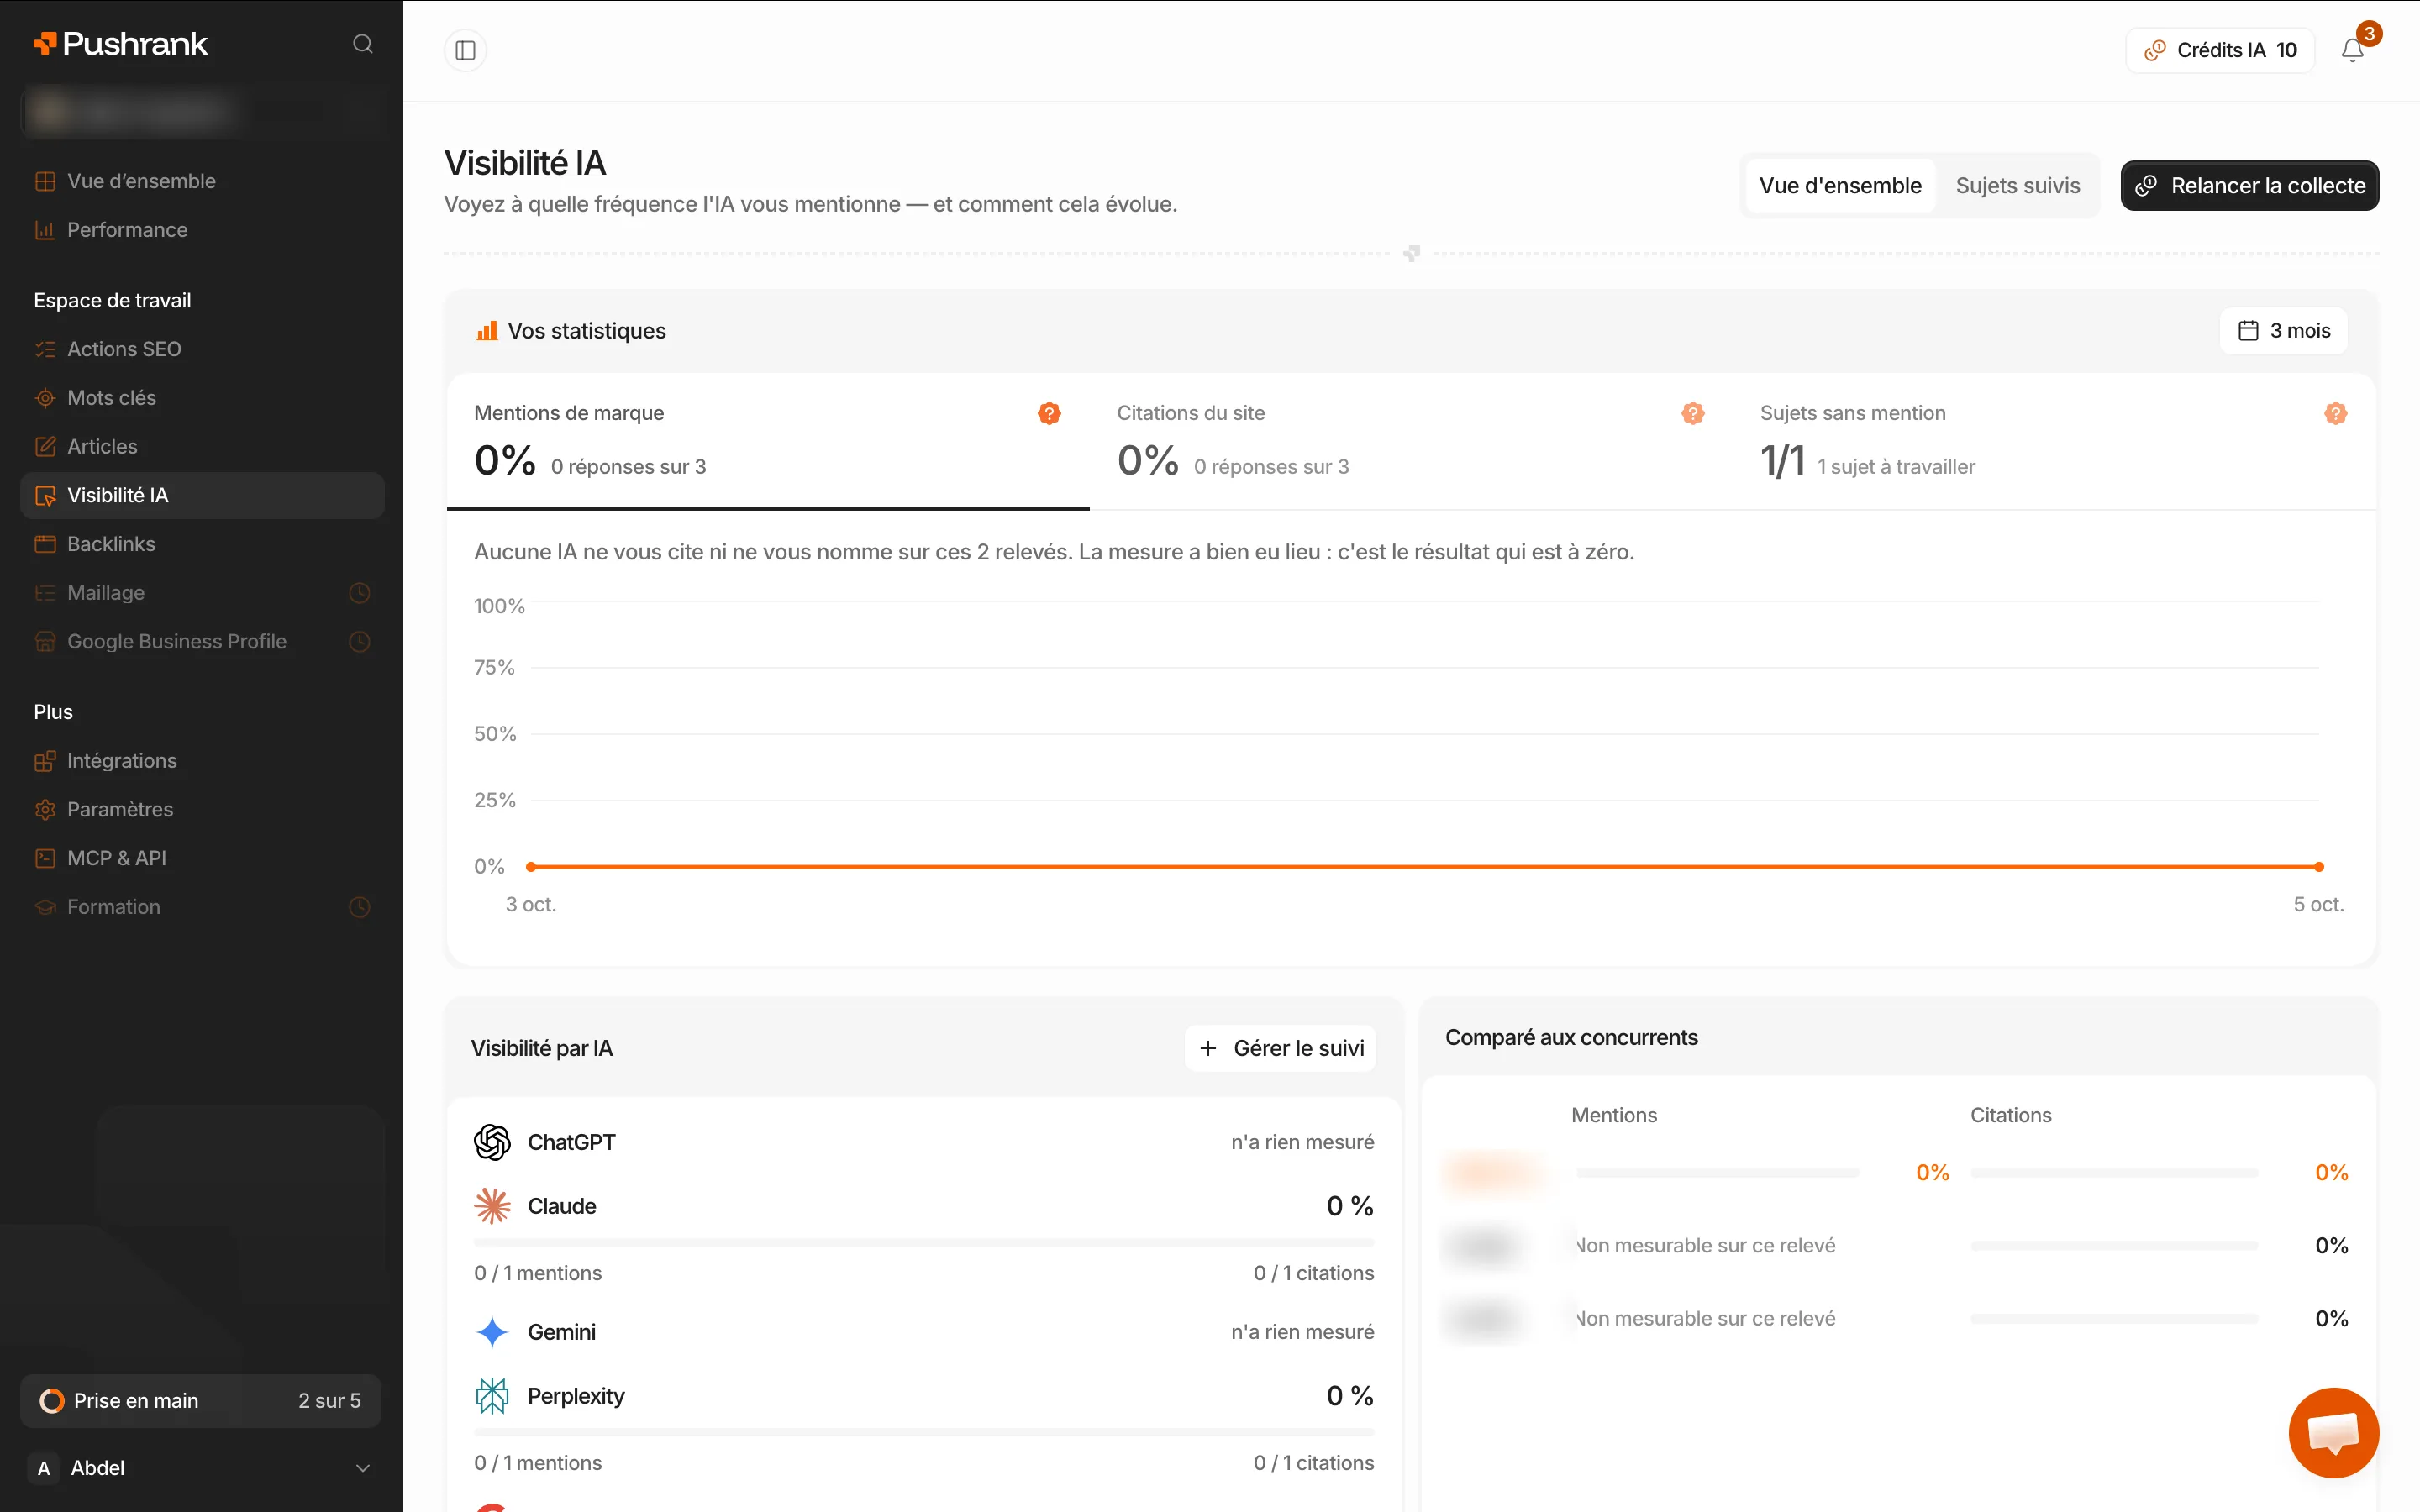Open Formation in sidebar
2420x1512 pixels.
[x=202, y=907]
